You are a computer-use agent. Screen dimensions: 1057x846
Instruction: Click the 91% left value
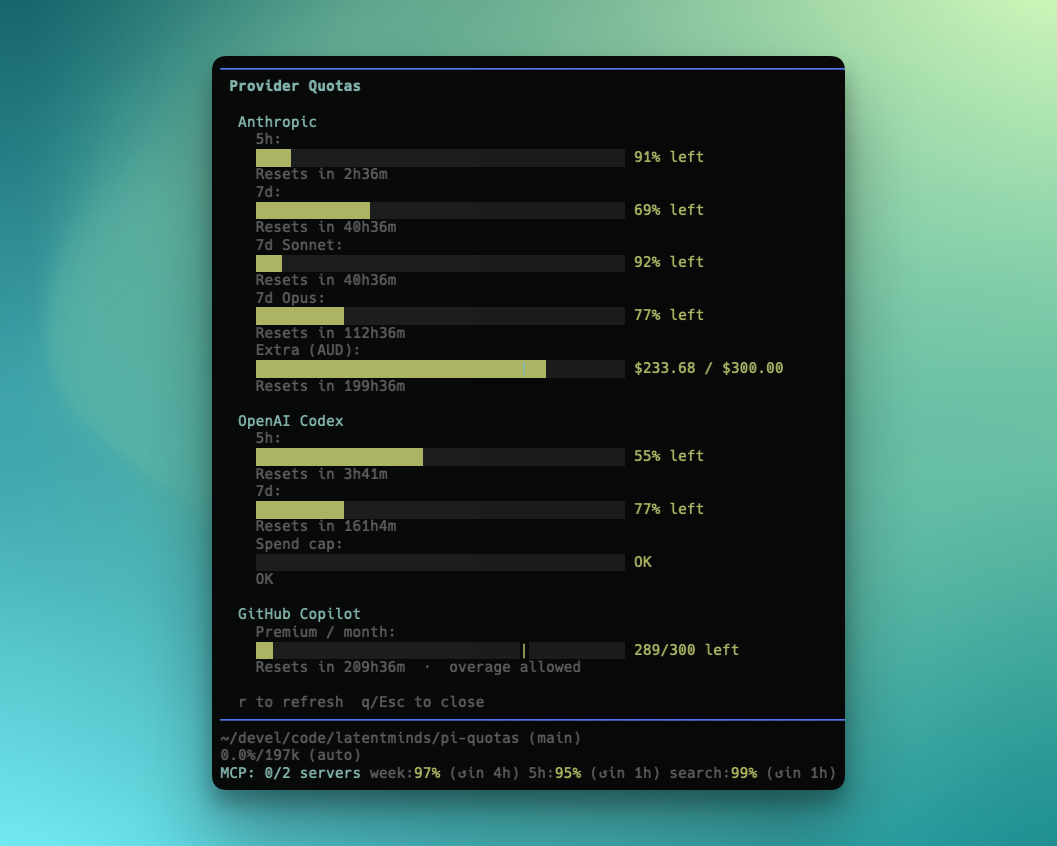click(669, 157)
